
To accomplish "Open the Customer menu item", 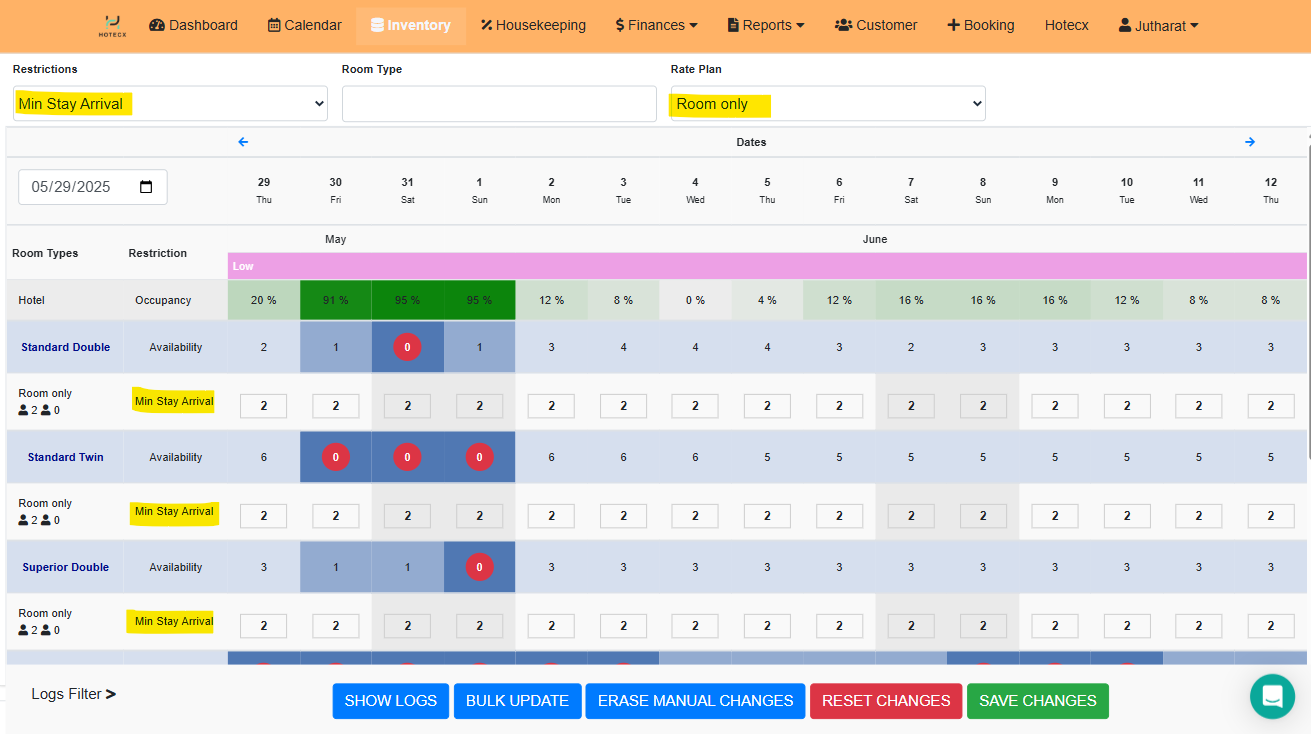I will (875, 25).
